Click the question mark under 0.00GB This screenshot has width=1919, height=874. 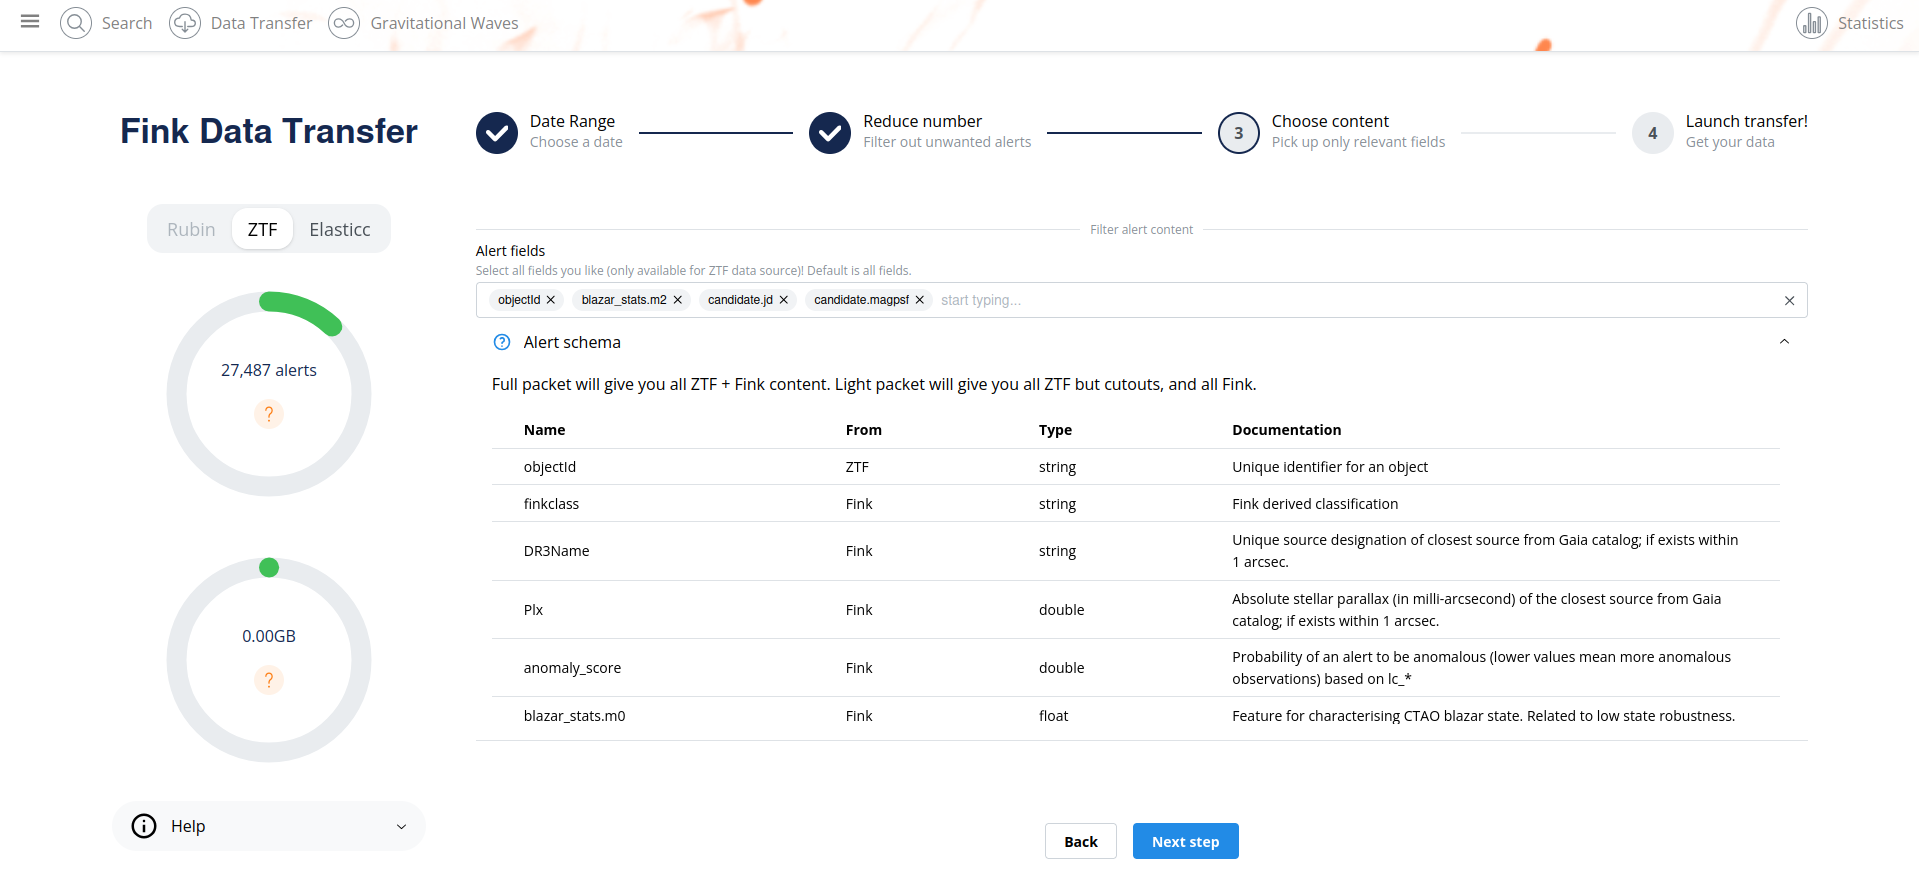[269, 680]
